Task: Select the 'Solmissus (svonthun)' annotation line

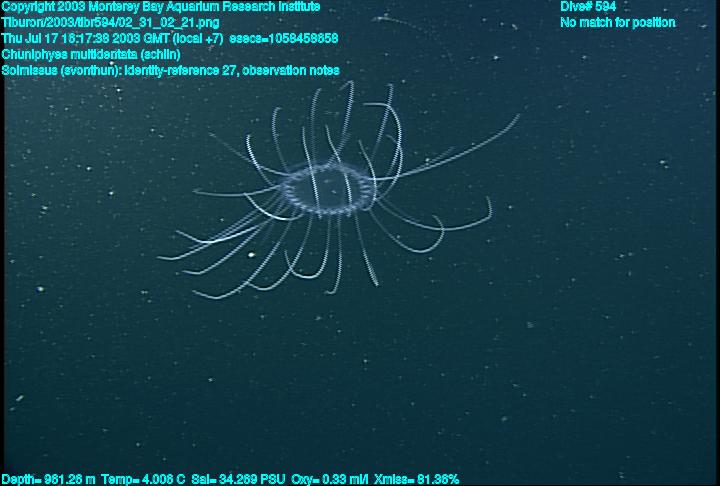Action: click(170, 70)
